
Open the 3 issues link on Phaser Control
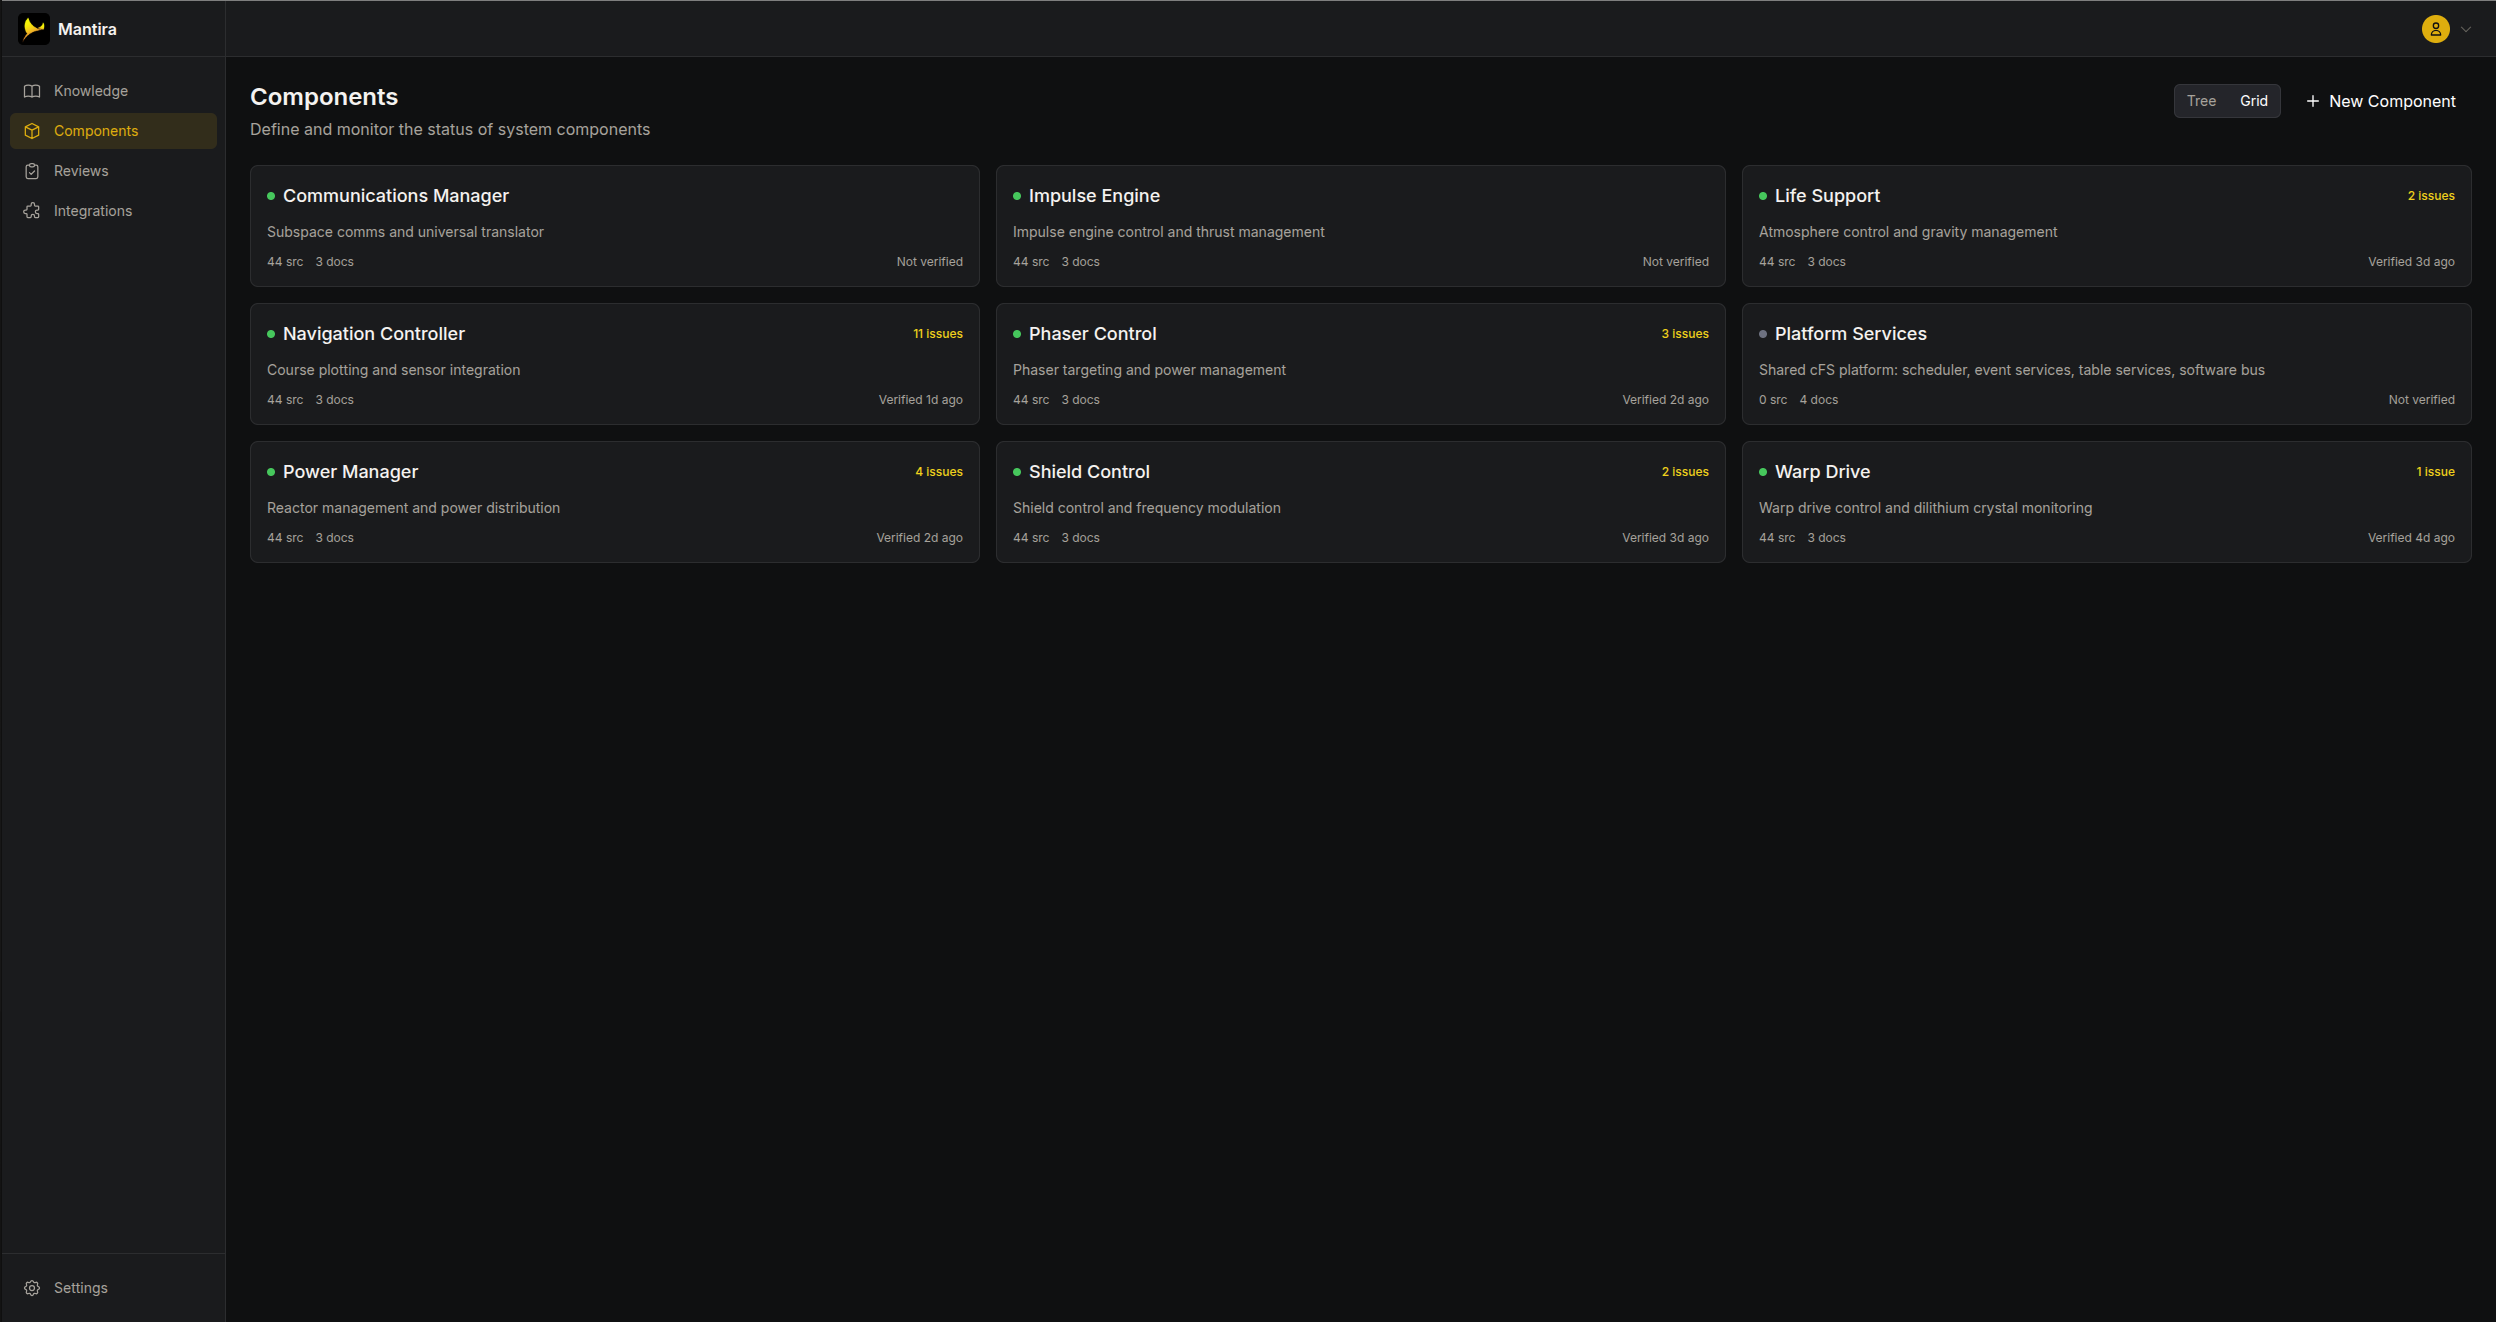pos(1684,334)
